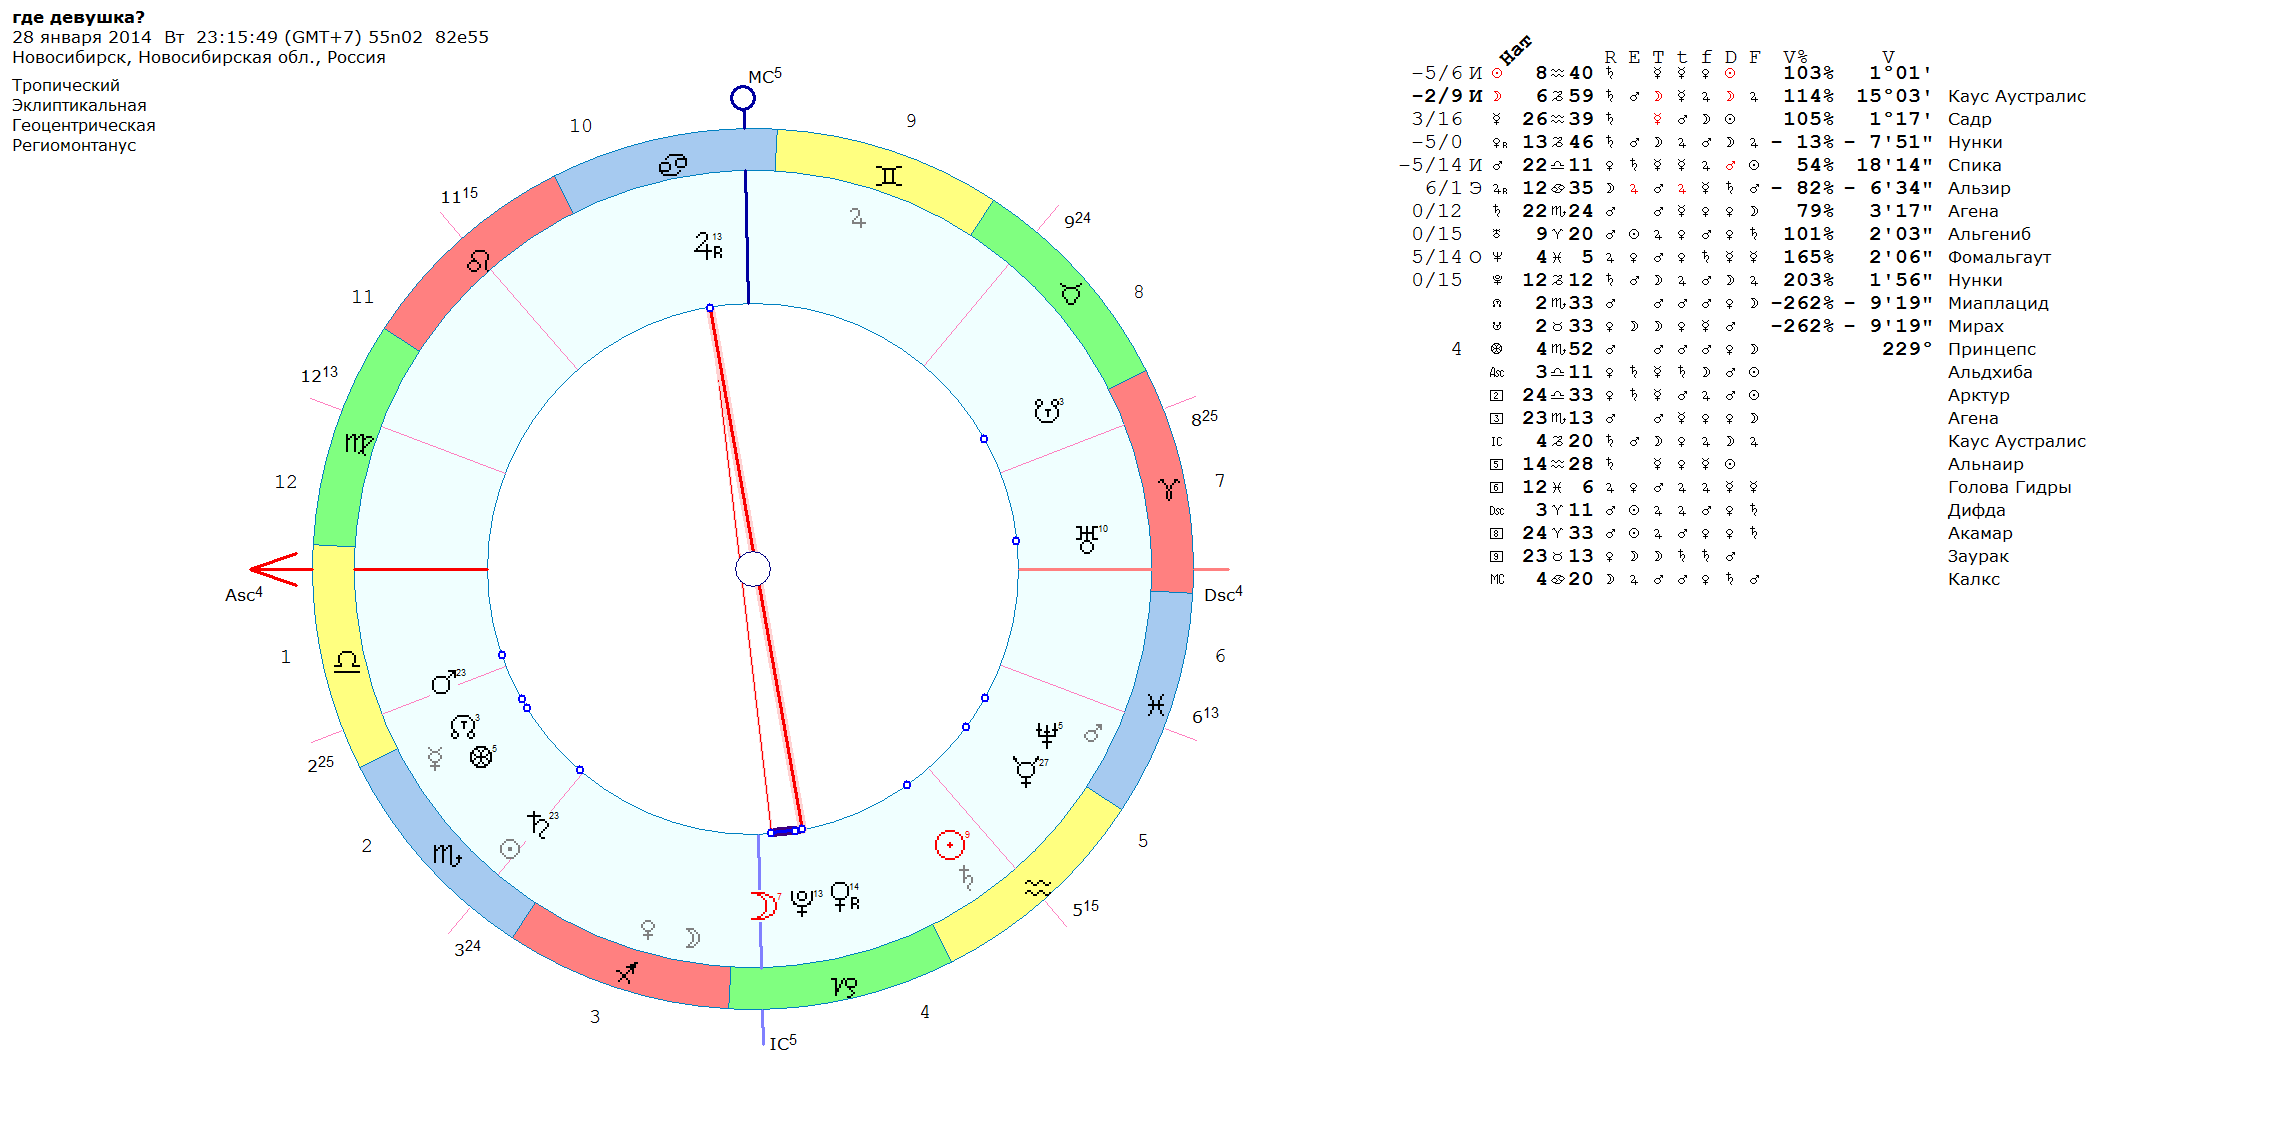Click the 'Геоцентрическая' label
This screenshot has height=1139, width=2295.
84,126
